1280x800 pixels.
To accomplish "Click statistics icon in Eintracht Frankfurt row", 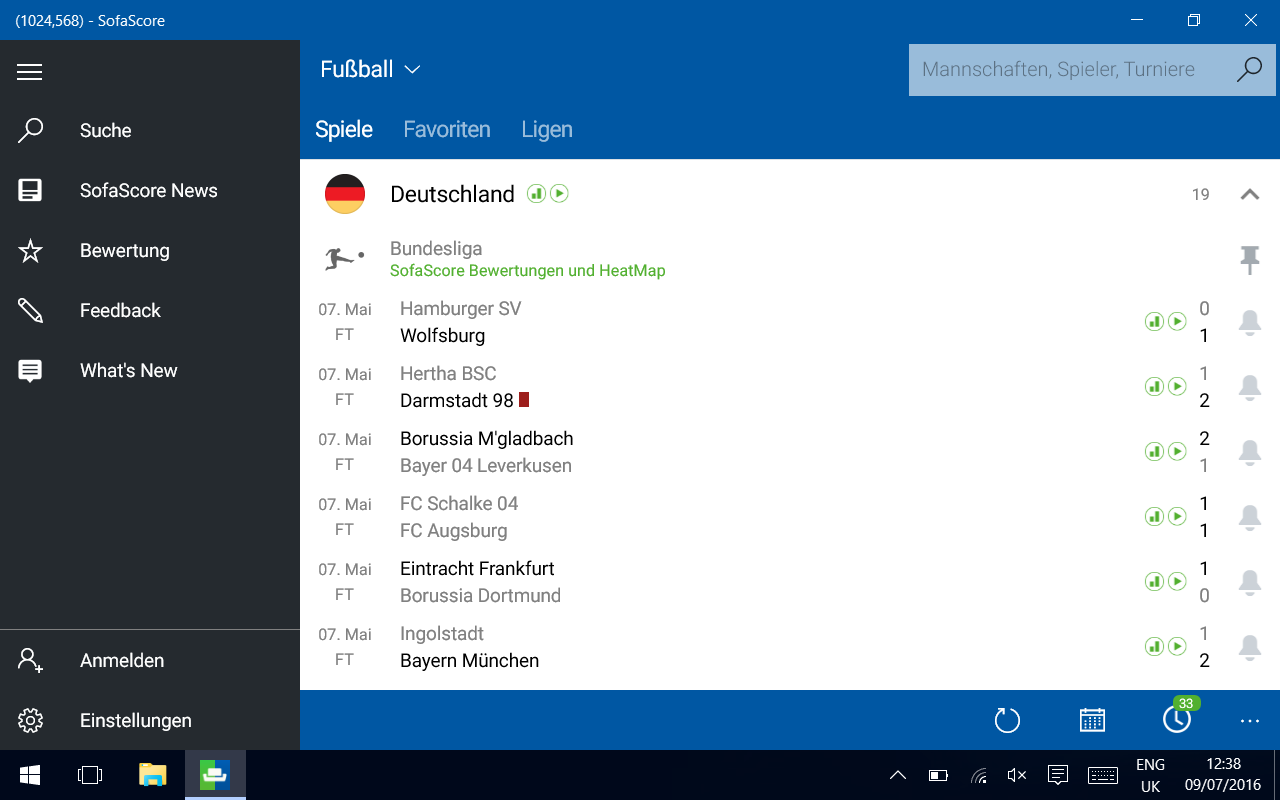I will click(x=1154, y=581).
